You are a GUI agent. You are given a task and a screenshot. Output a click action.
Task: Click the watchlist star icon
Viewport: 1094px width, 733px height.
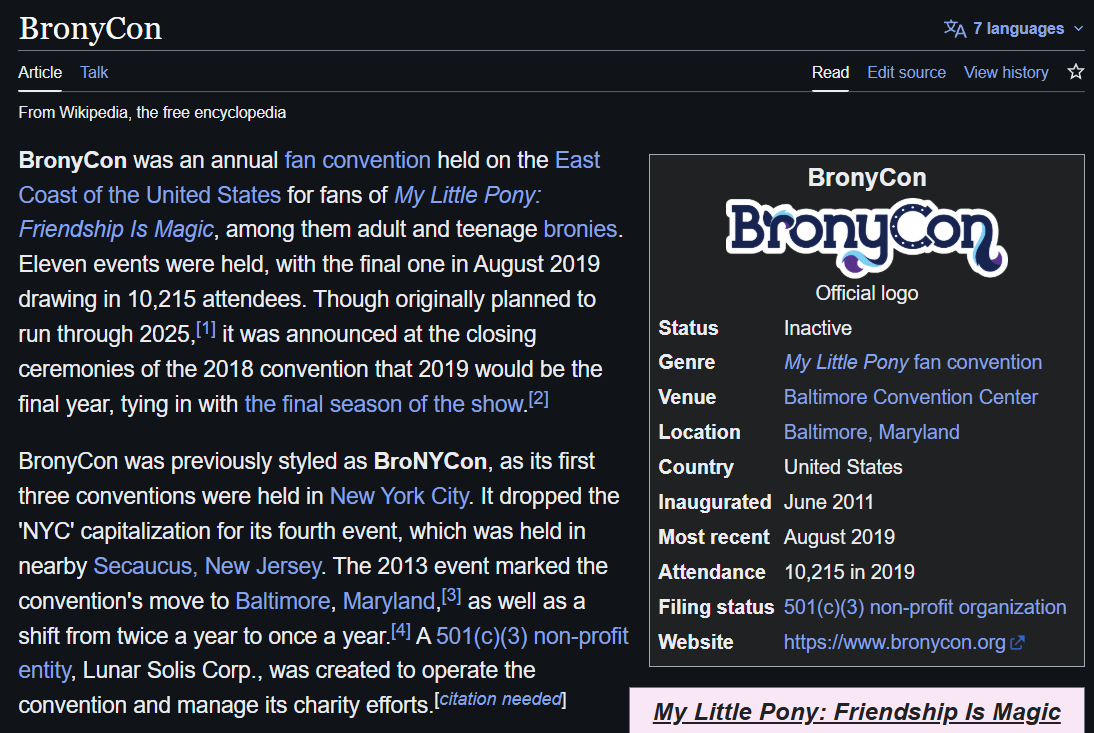point(1075,72)
